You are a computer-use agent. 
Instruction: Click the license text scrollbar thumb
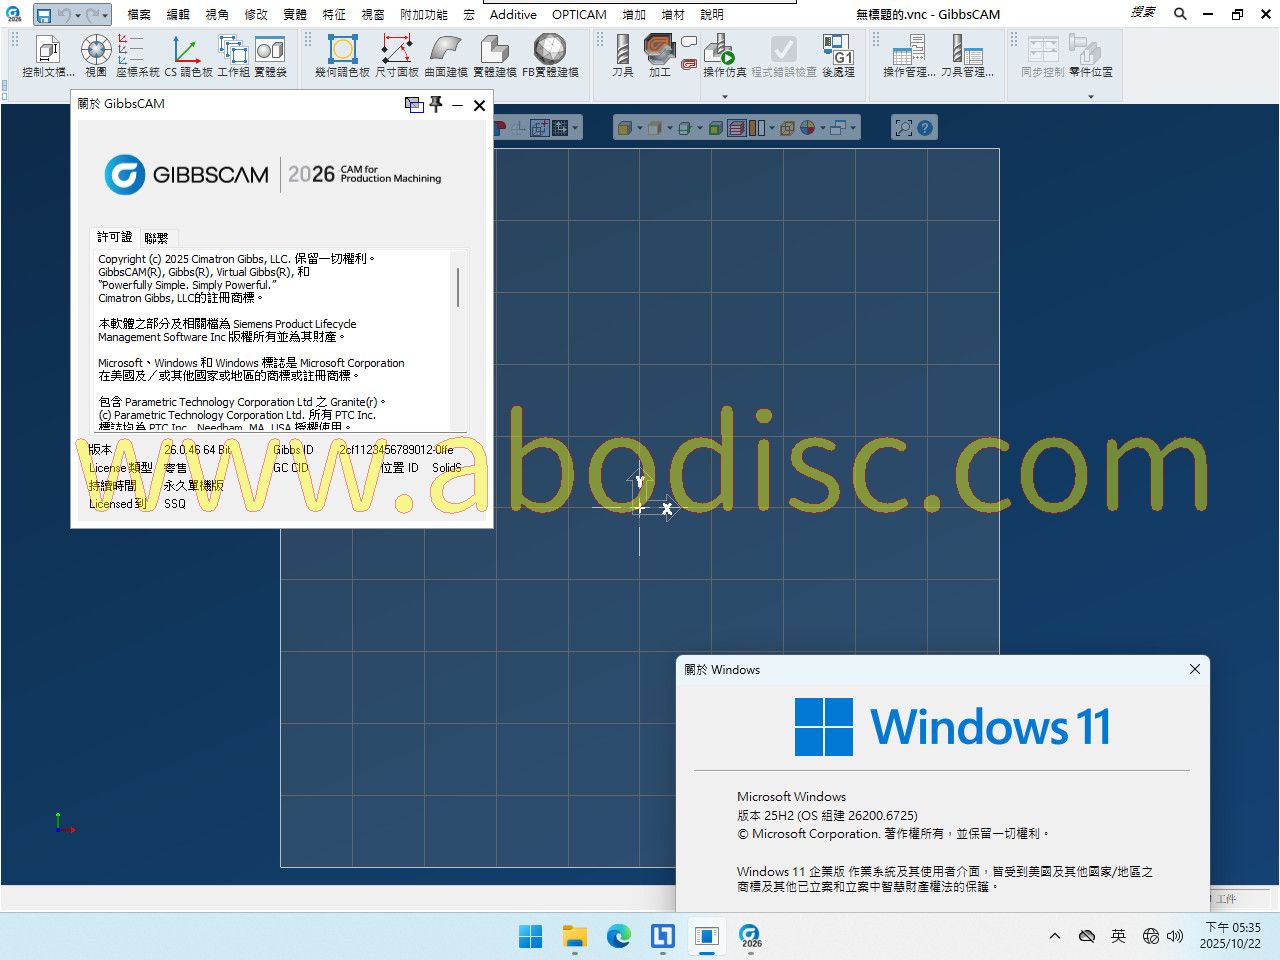pyautogui.click(x=458, y=286)
